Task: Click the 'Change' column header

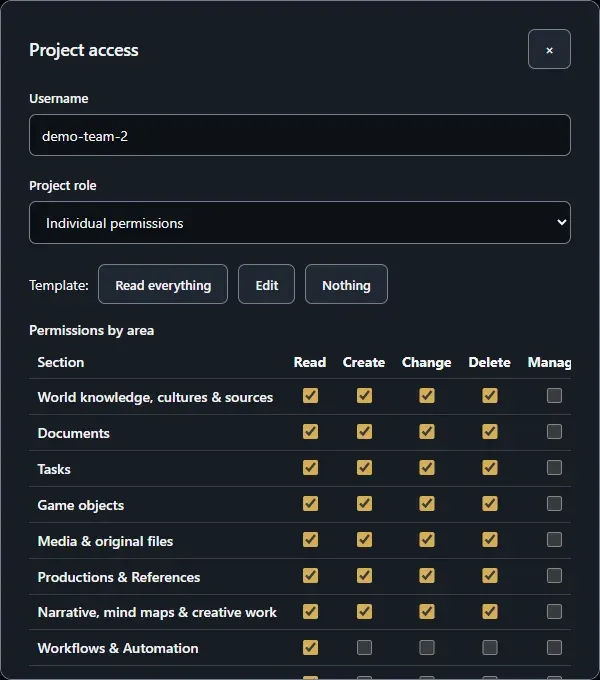Action: (427, 362)
